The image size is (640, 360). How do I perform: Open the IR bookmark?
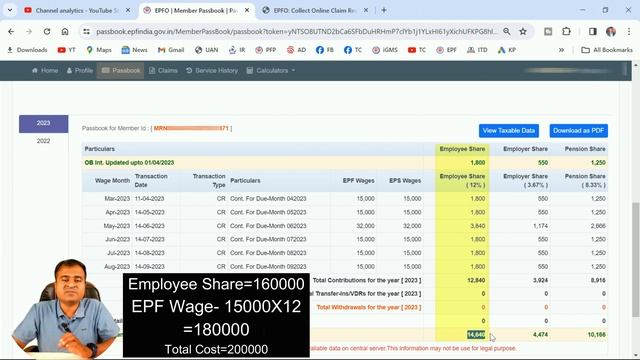(237, 50)
